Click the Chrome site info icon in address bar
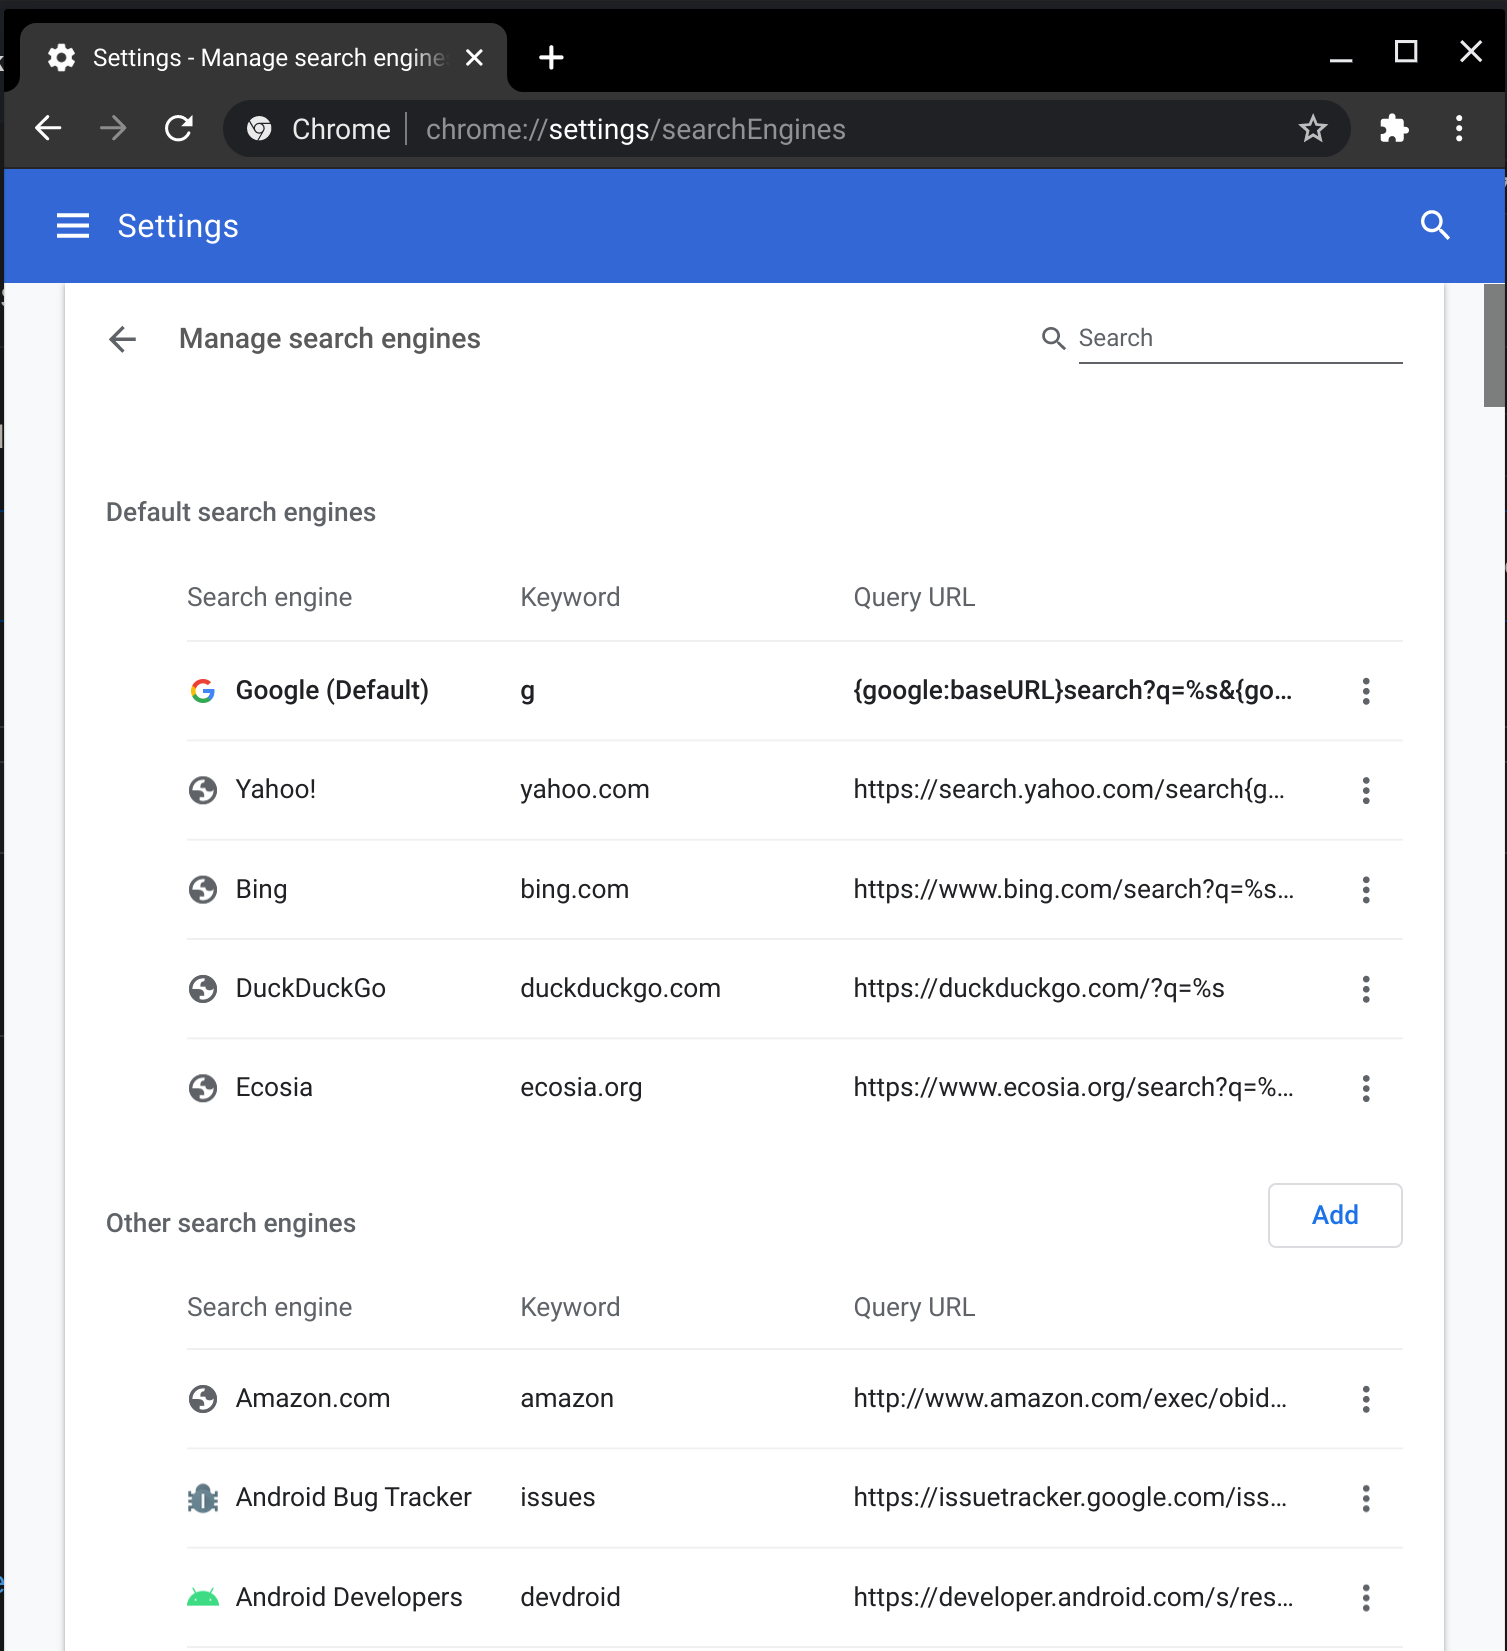 click(259, 129)
